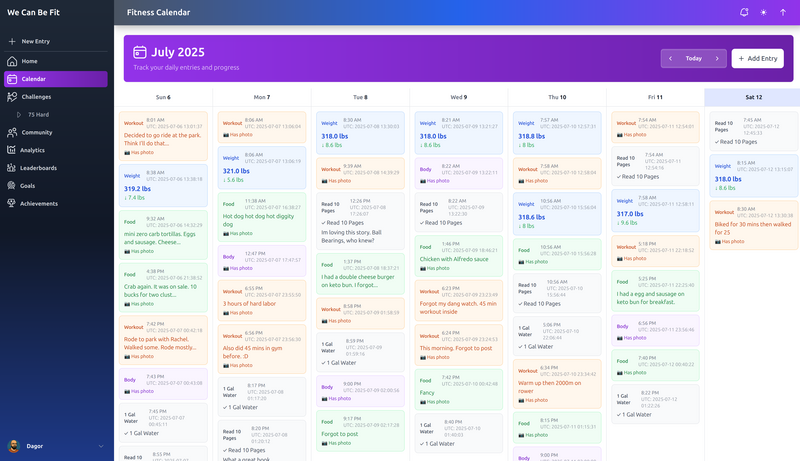The width and height of the screenshot is (800, 461).
Task: Click the Today button
Action: [693, 59]
